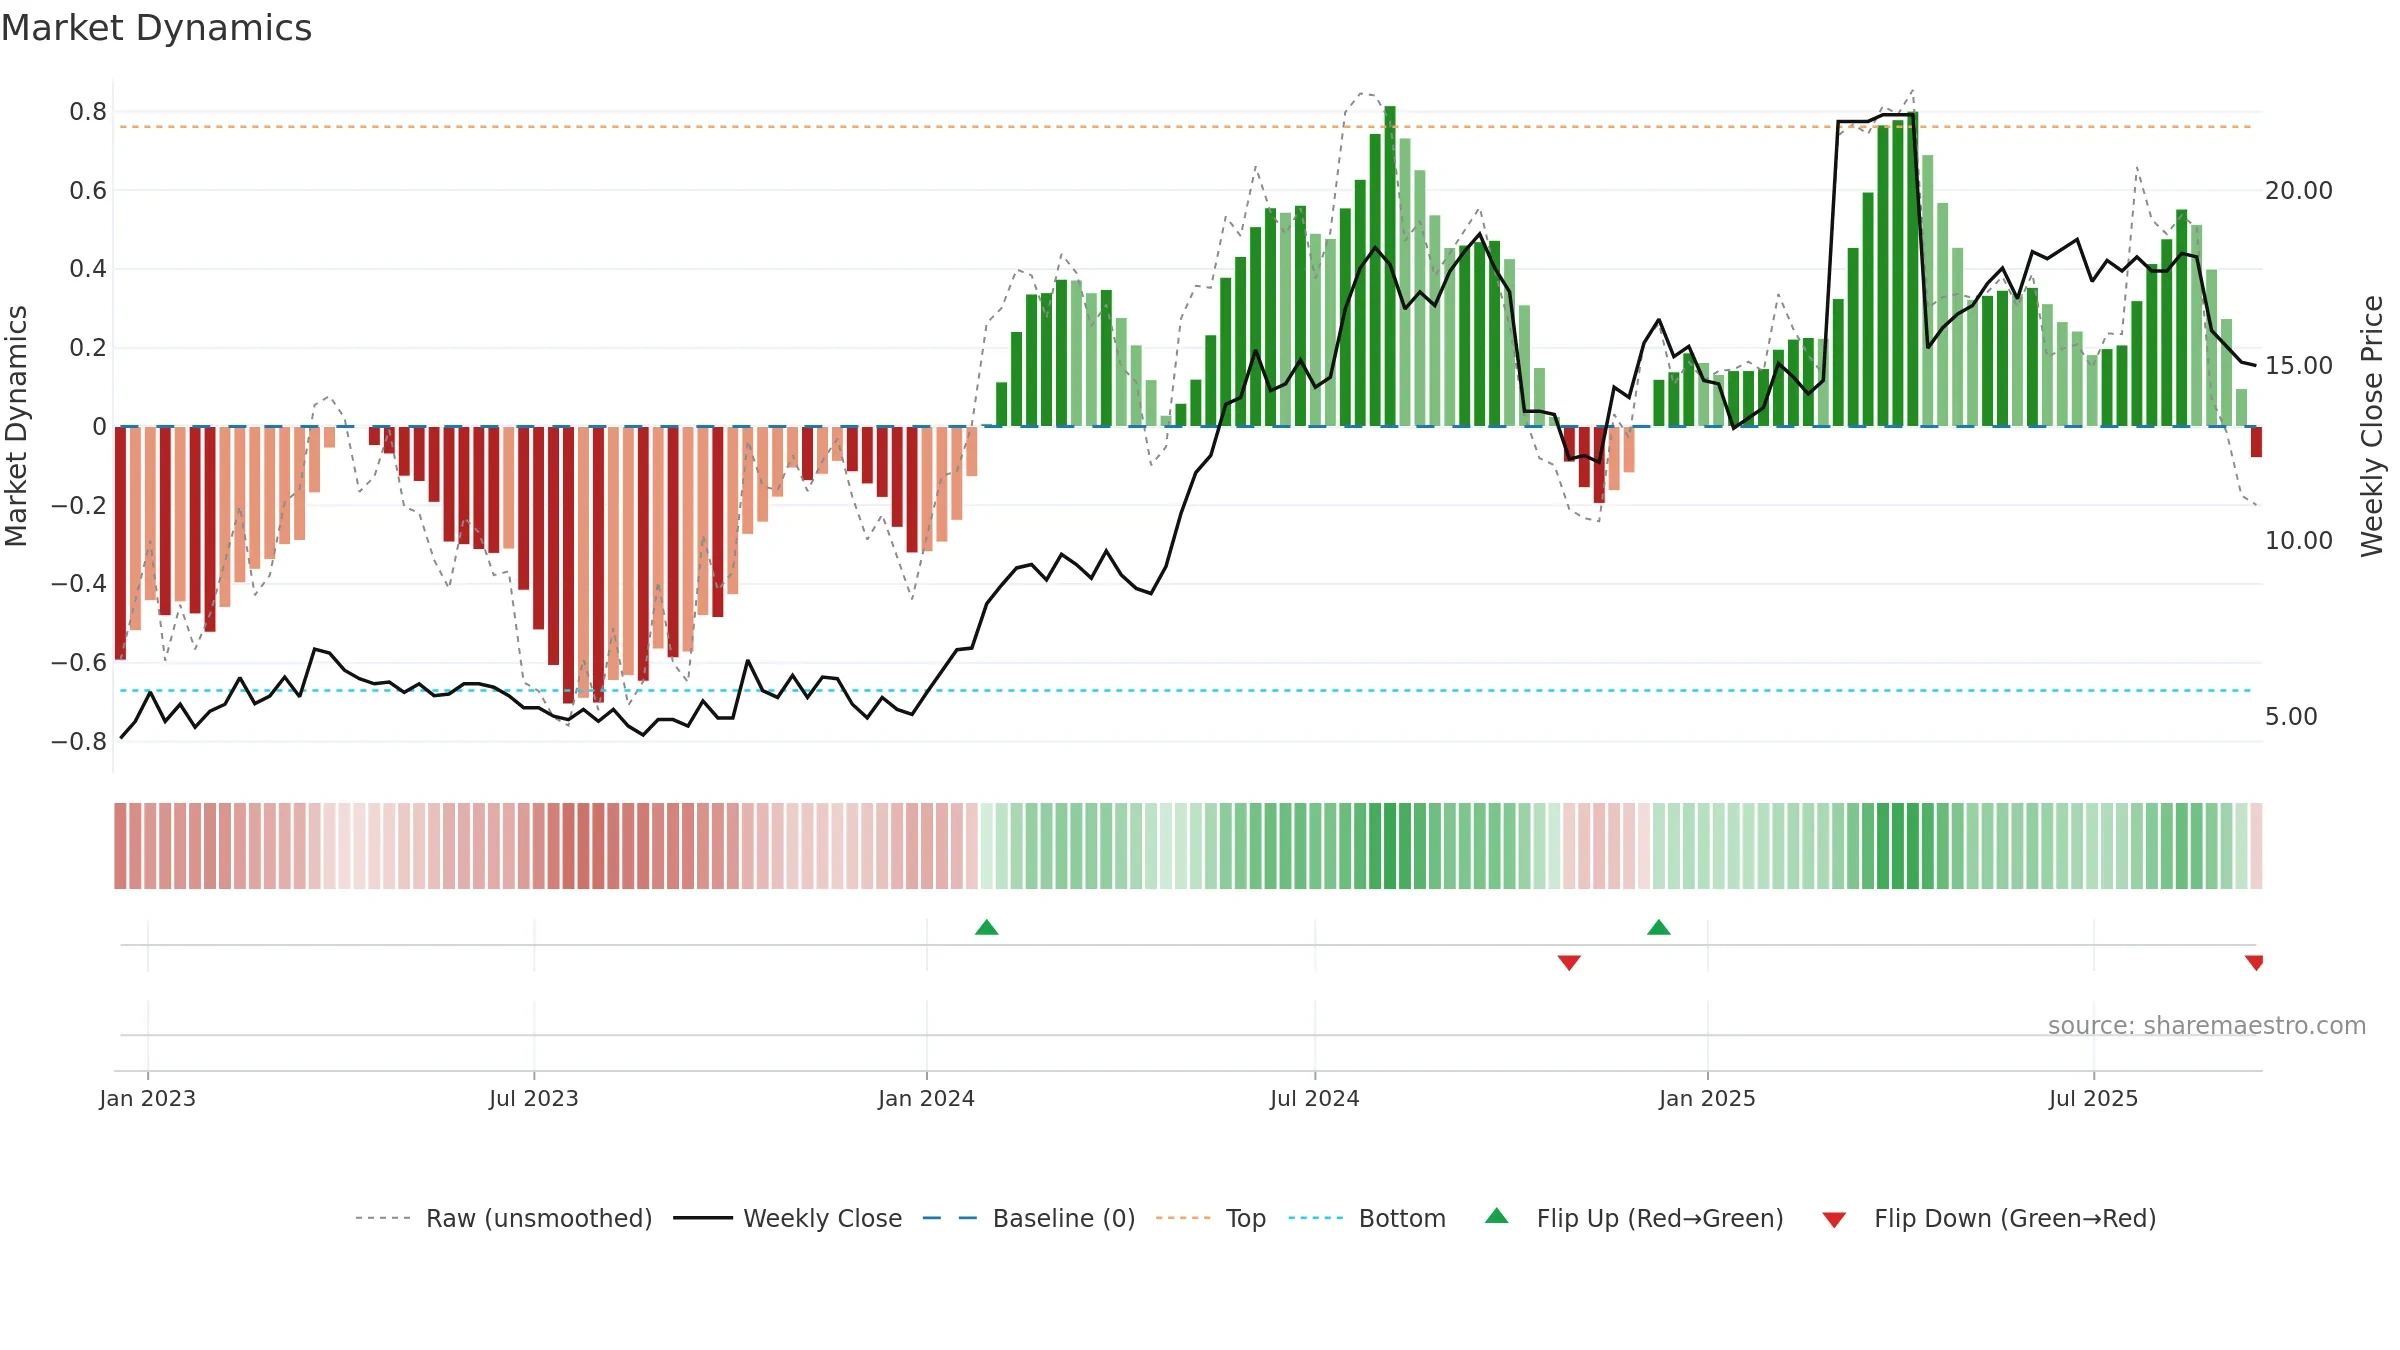Click the −0.4 left axis tick label
The image size is (2400, 1350).
click(x=79, y=584)
